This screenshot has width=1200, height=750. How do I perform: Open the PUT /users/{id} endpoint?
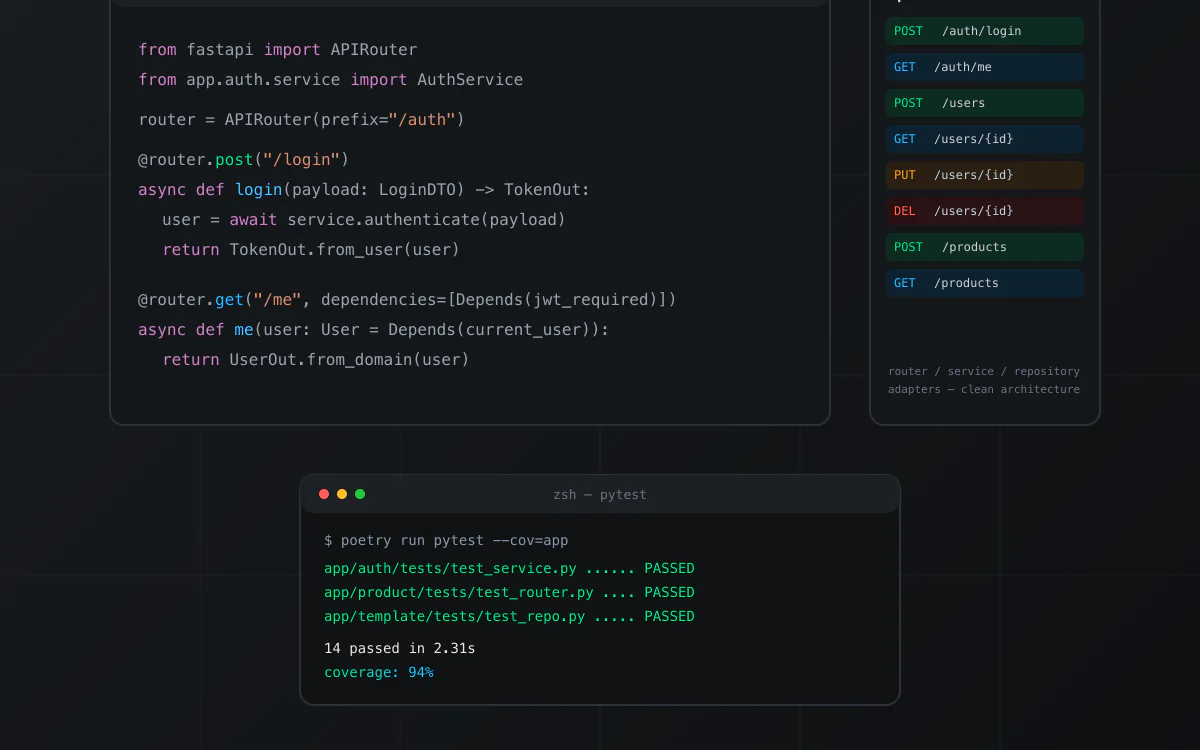(985, 175)
